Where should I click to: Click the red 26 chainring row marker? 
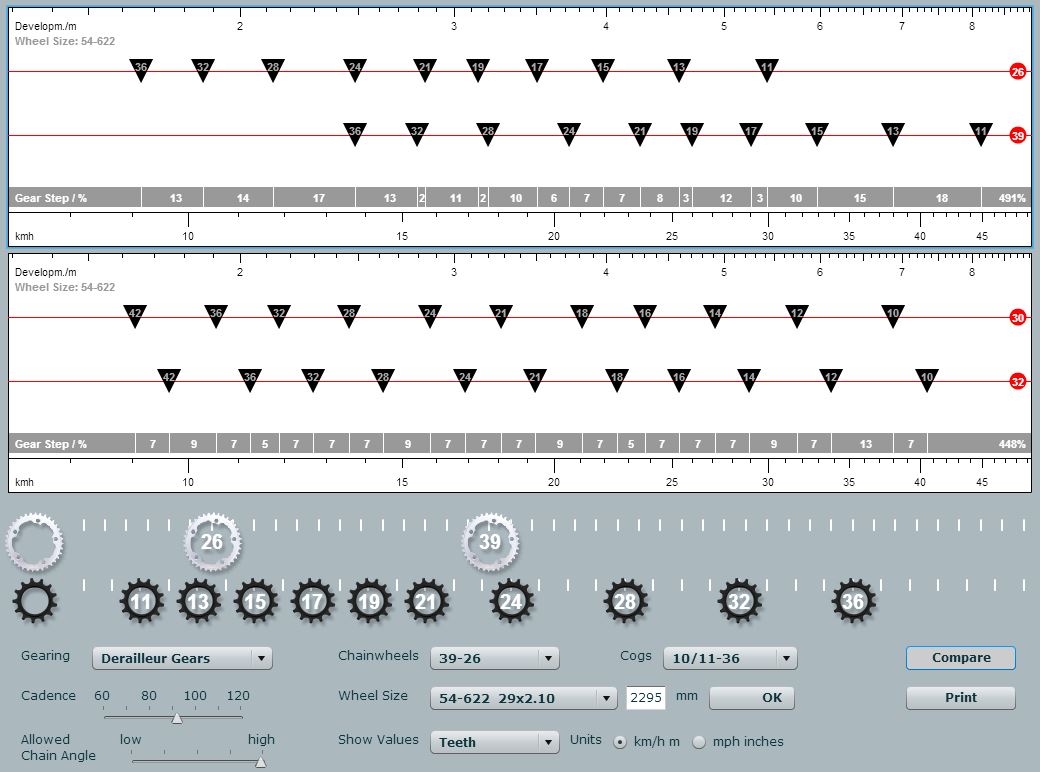tap(1018, 72)
